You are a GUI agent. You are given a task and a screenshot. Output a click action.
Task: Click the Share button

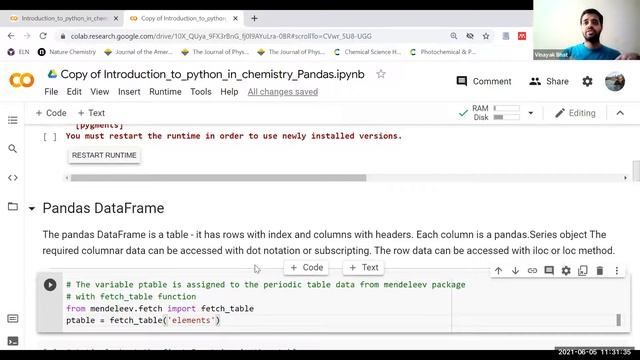click(x=549, y=81)
